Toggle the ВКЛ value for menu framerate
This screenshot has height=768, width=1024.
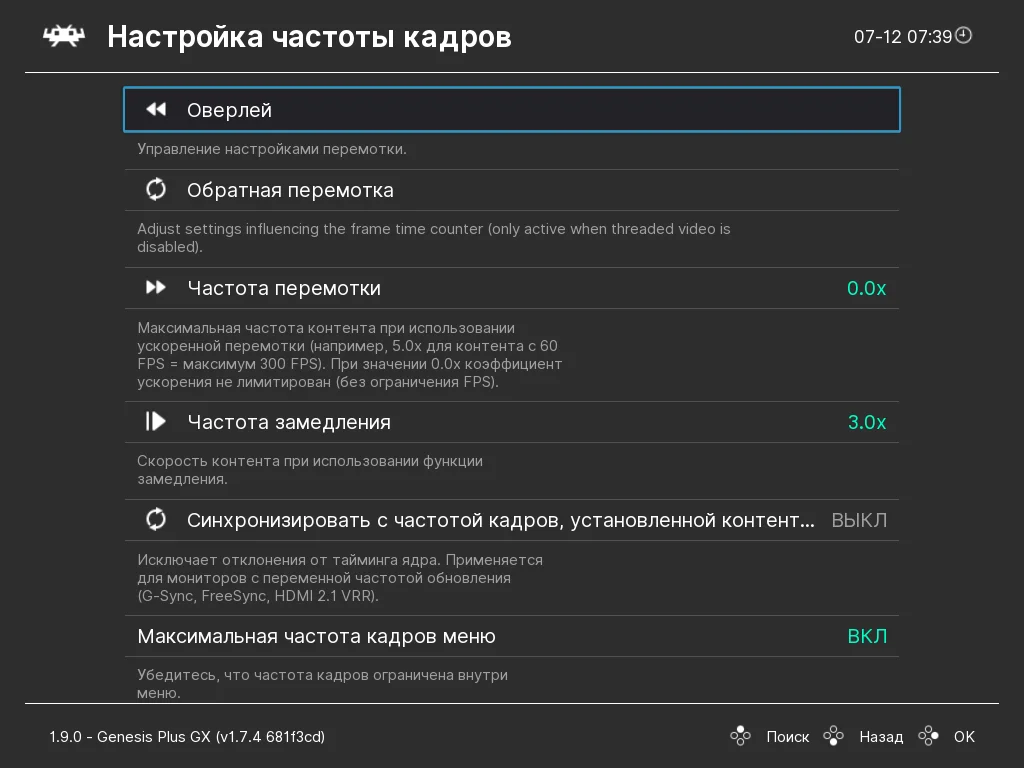pos(867,636)
